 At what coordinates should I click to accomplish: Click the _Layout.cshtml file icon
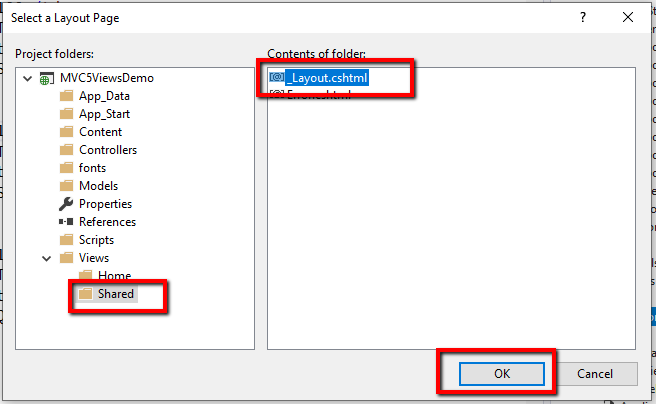[277, 78]
